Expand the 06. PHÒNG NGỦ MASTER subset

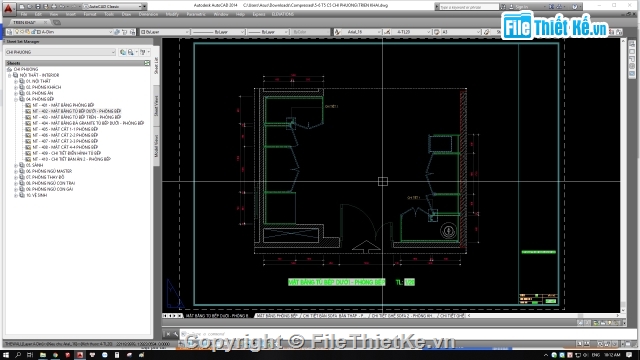click(16, 171)
